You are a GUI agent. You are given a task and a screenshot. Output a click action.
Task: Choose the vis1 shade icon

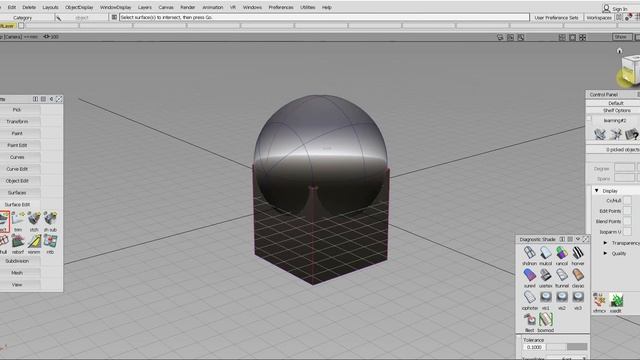[x=546, y=297]
